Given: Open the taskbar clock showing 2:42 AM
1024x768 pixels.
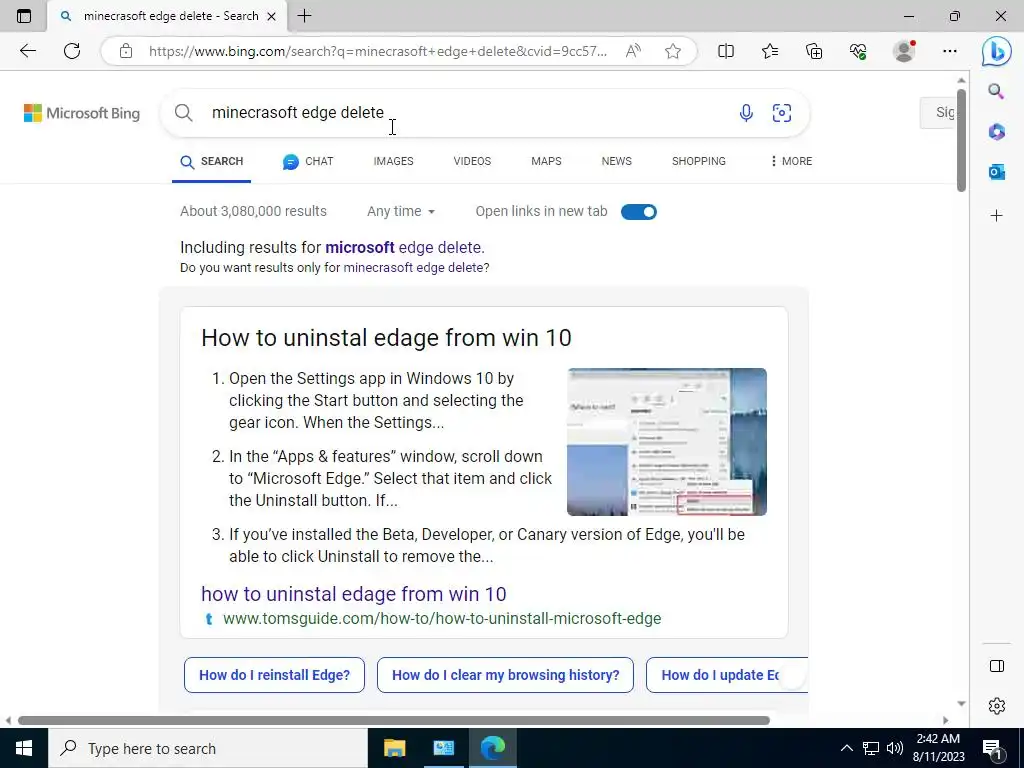Looking at the screenshot, I should pyautogui.click(x=938, y=748).
